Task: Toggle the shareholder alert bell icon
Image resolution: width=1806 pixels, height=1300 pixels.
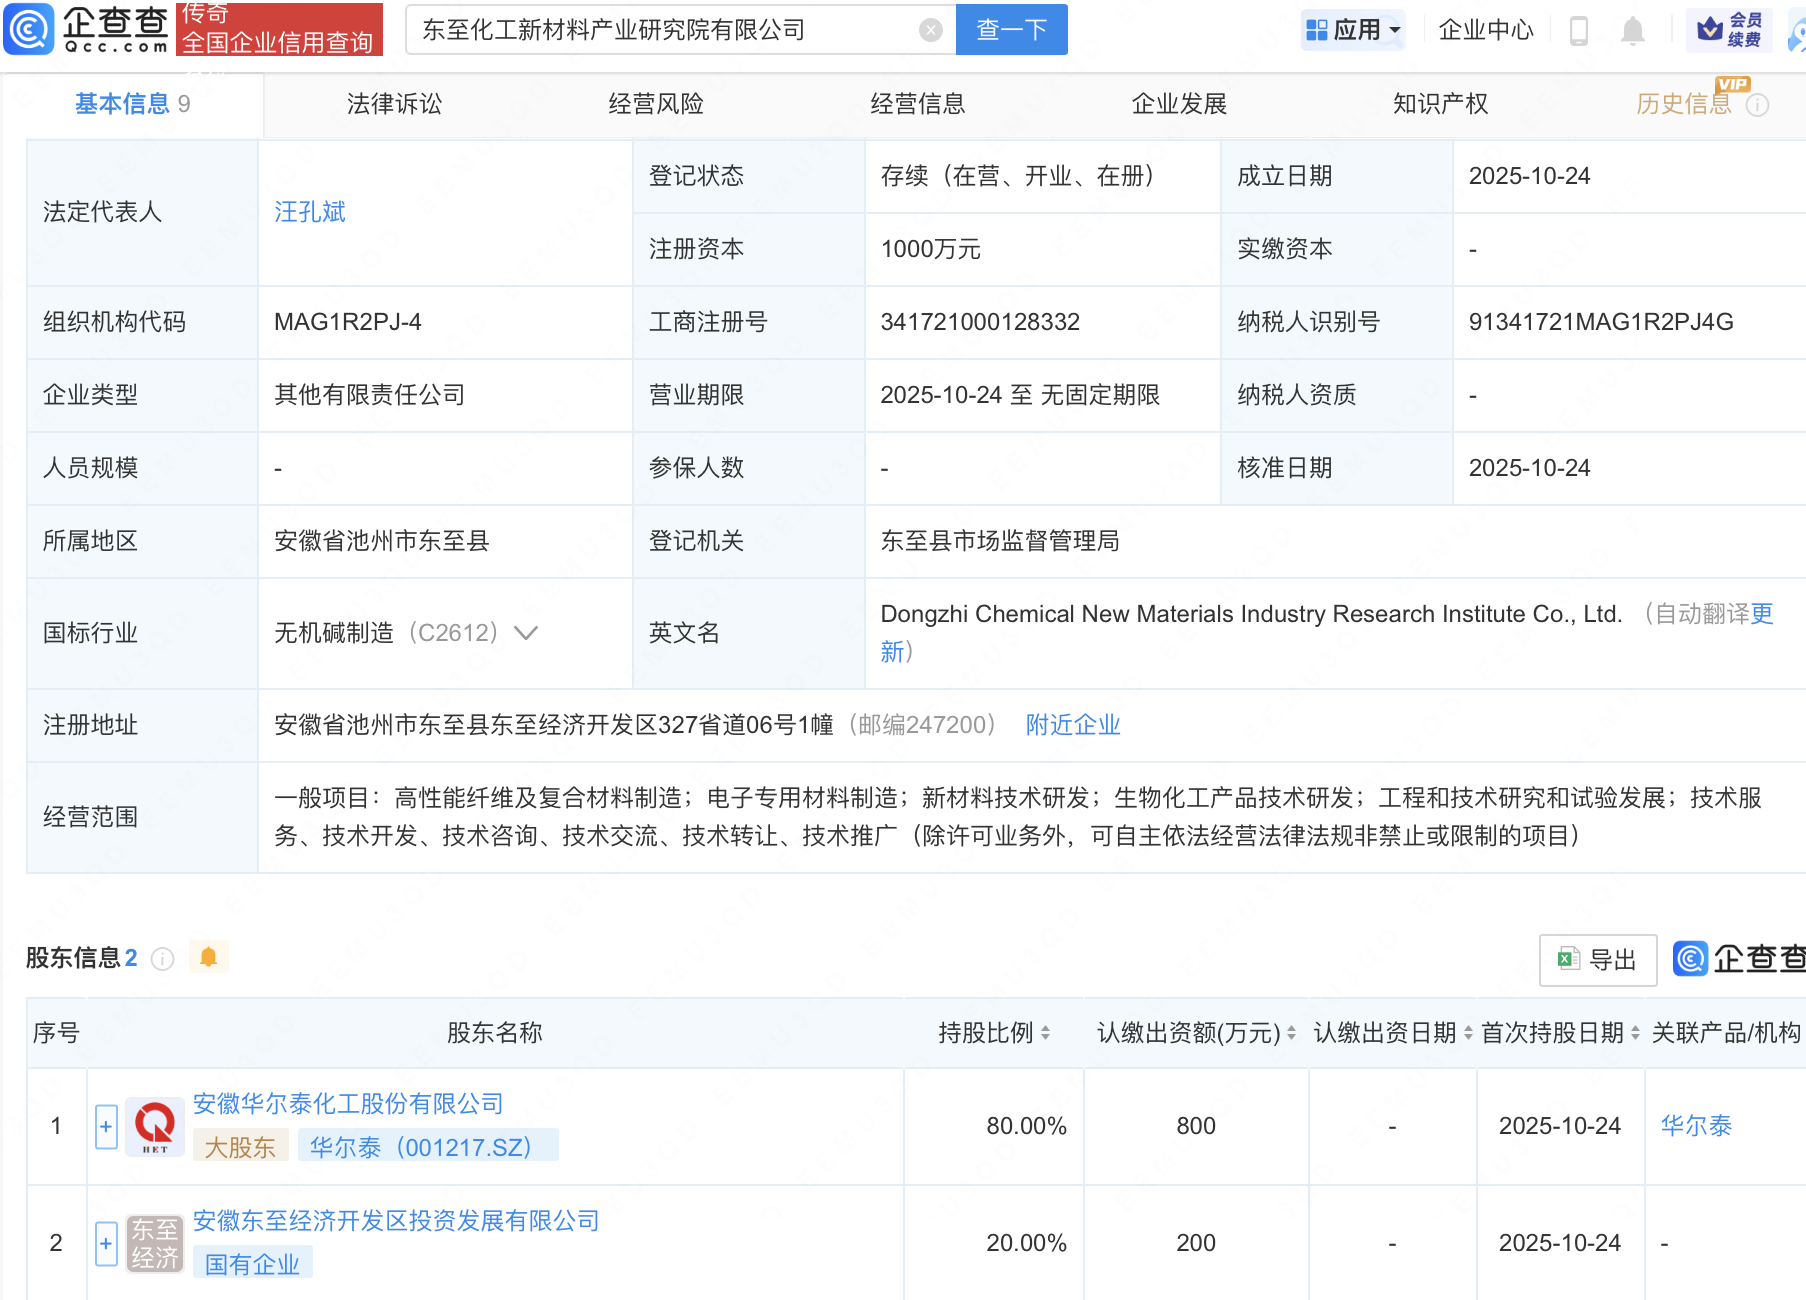Action: point(208,957)
